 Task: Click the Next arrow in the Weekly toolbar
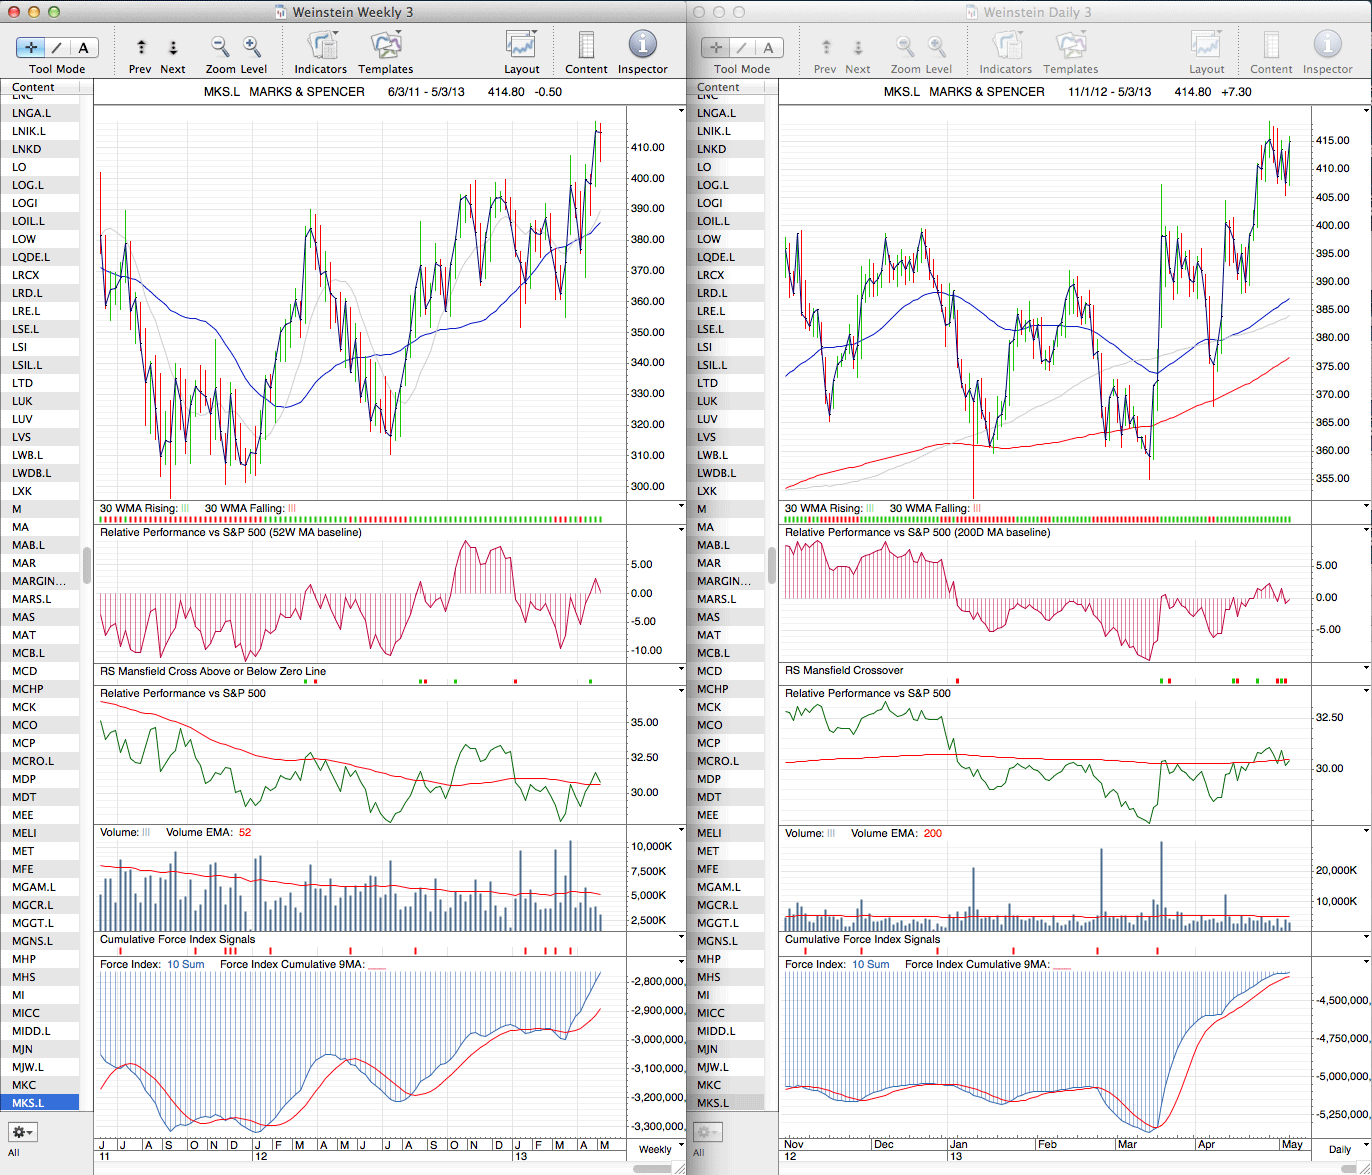tap(173, 47)
